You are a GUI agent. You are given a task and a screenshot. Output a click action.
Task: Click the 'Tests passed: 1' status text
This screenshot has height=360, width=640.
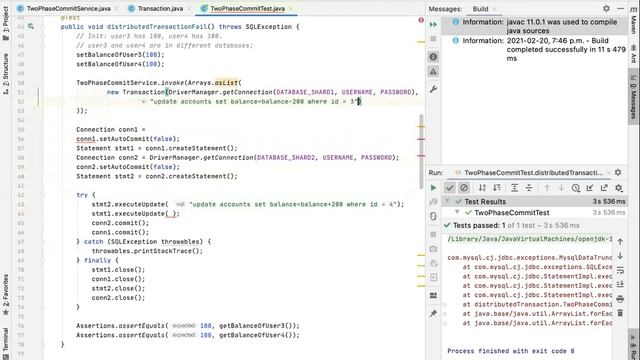coord(479,225)
